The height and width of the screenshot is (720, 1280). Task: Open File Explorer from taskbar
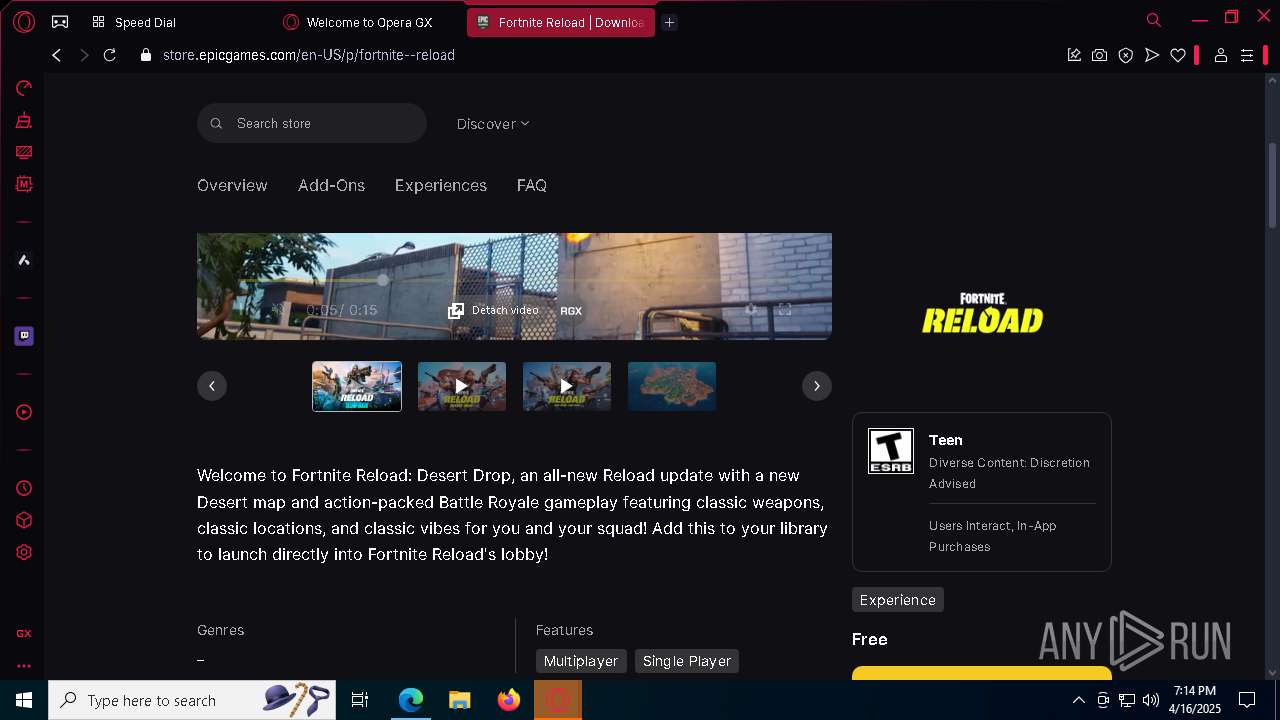460,700
